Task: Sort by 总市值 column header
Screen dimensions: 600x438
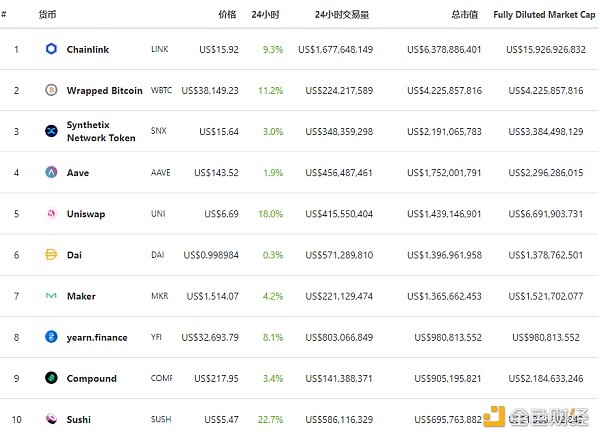Action: pyautogui.click(x=466, y=15)
